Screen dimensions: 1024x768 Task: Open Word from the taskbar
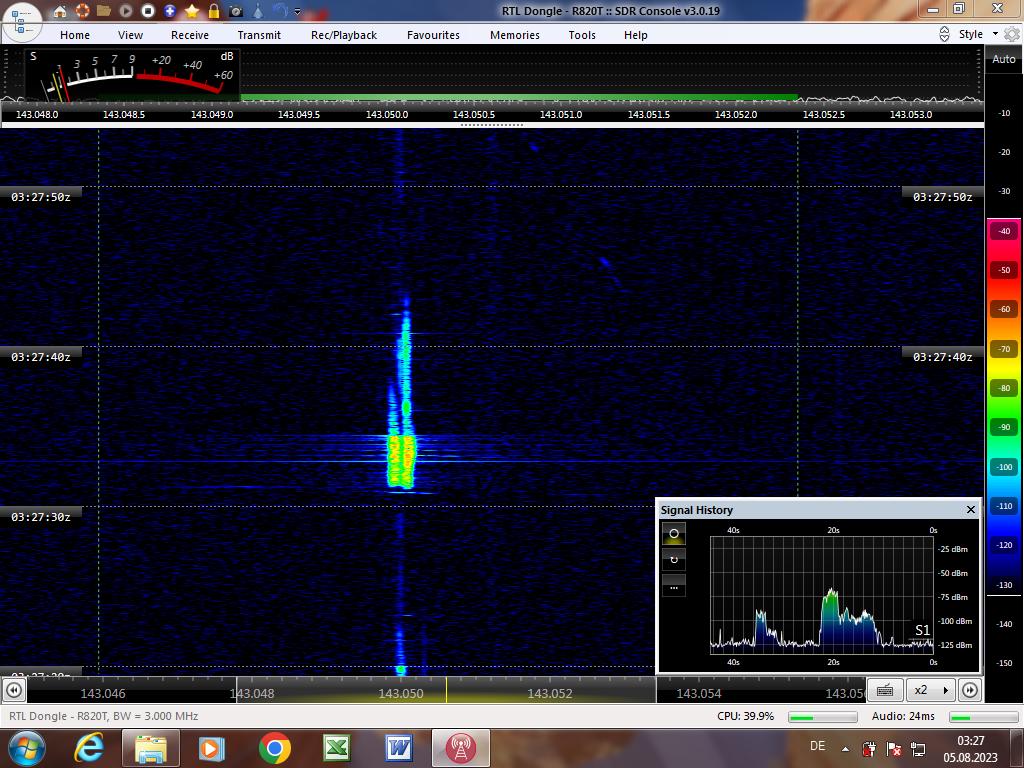point(398,748)
